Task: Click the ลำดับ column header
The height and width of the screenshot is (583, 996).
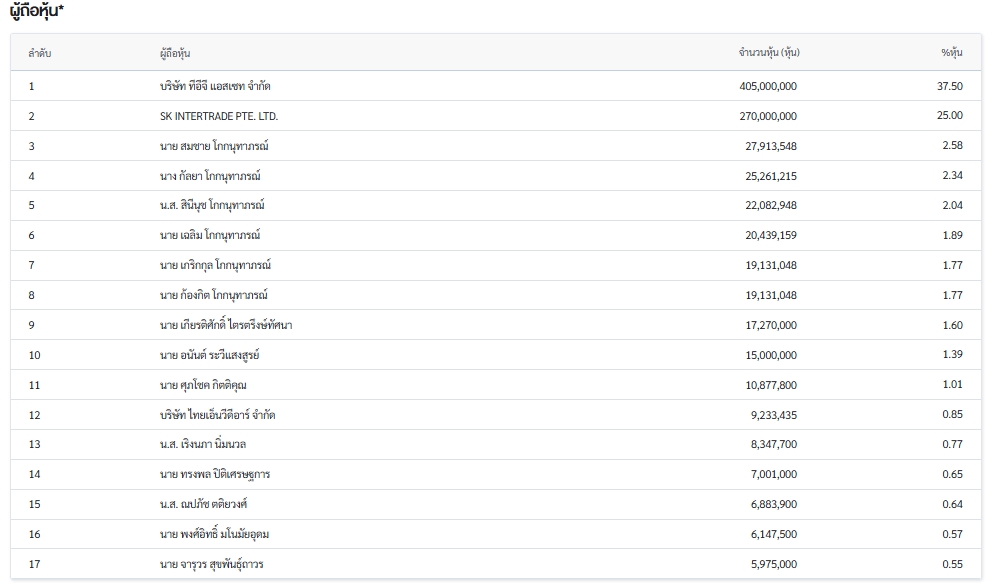Action: pos(39,52)
